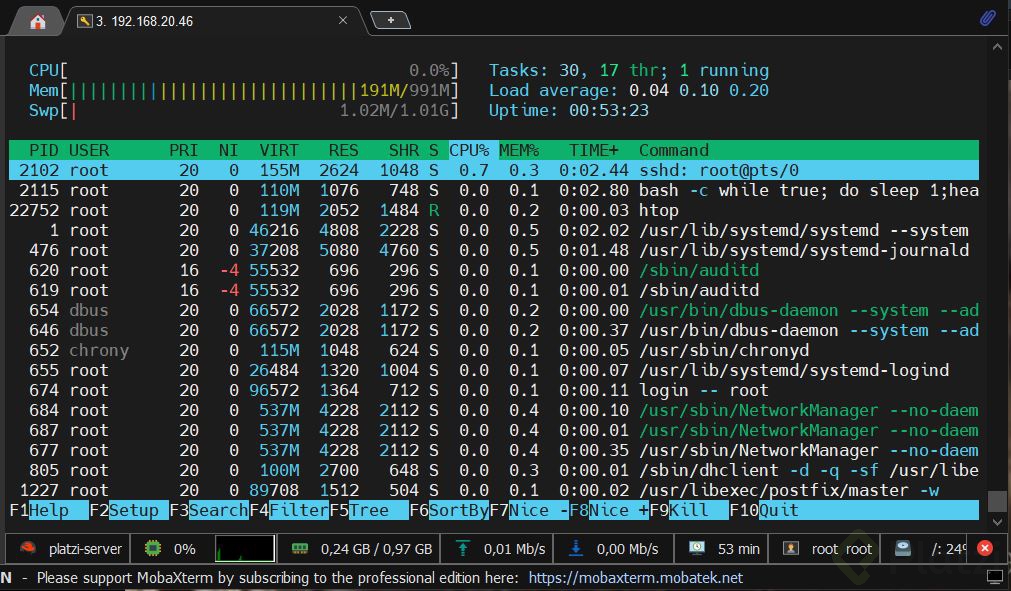Viewport: 1011px width, 591px height.
Task: Click F8 Nice + in htop footer
Action: (x=609, y=510)
